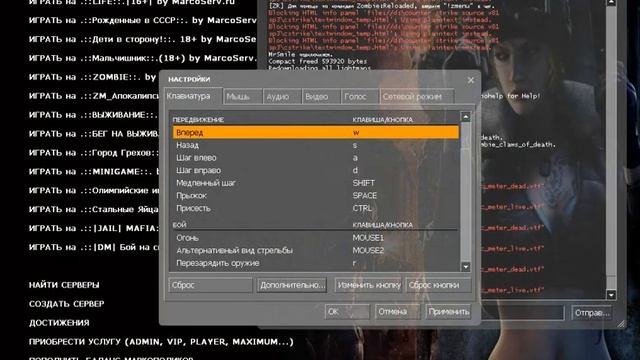Viewport: 640px width, 360px height.
Task: Select the Прыжок binding row
Action: click(x=316, y=196)
